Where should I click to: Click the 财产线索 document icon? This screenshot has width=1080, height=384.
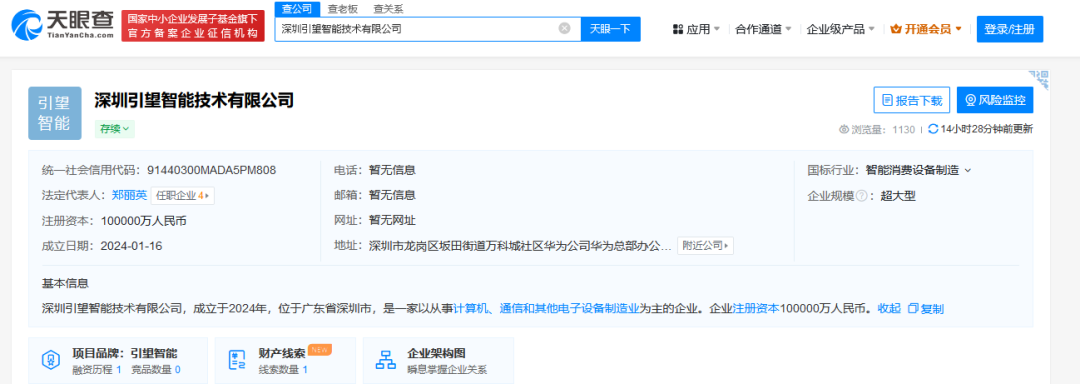click(238, 360)
